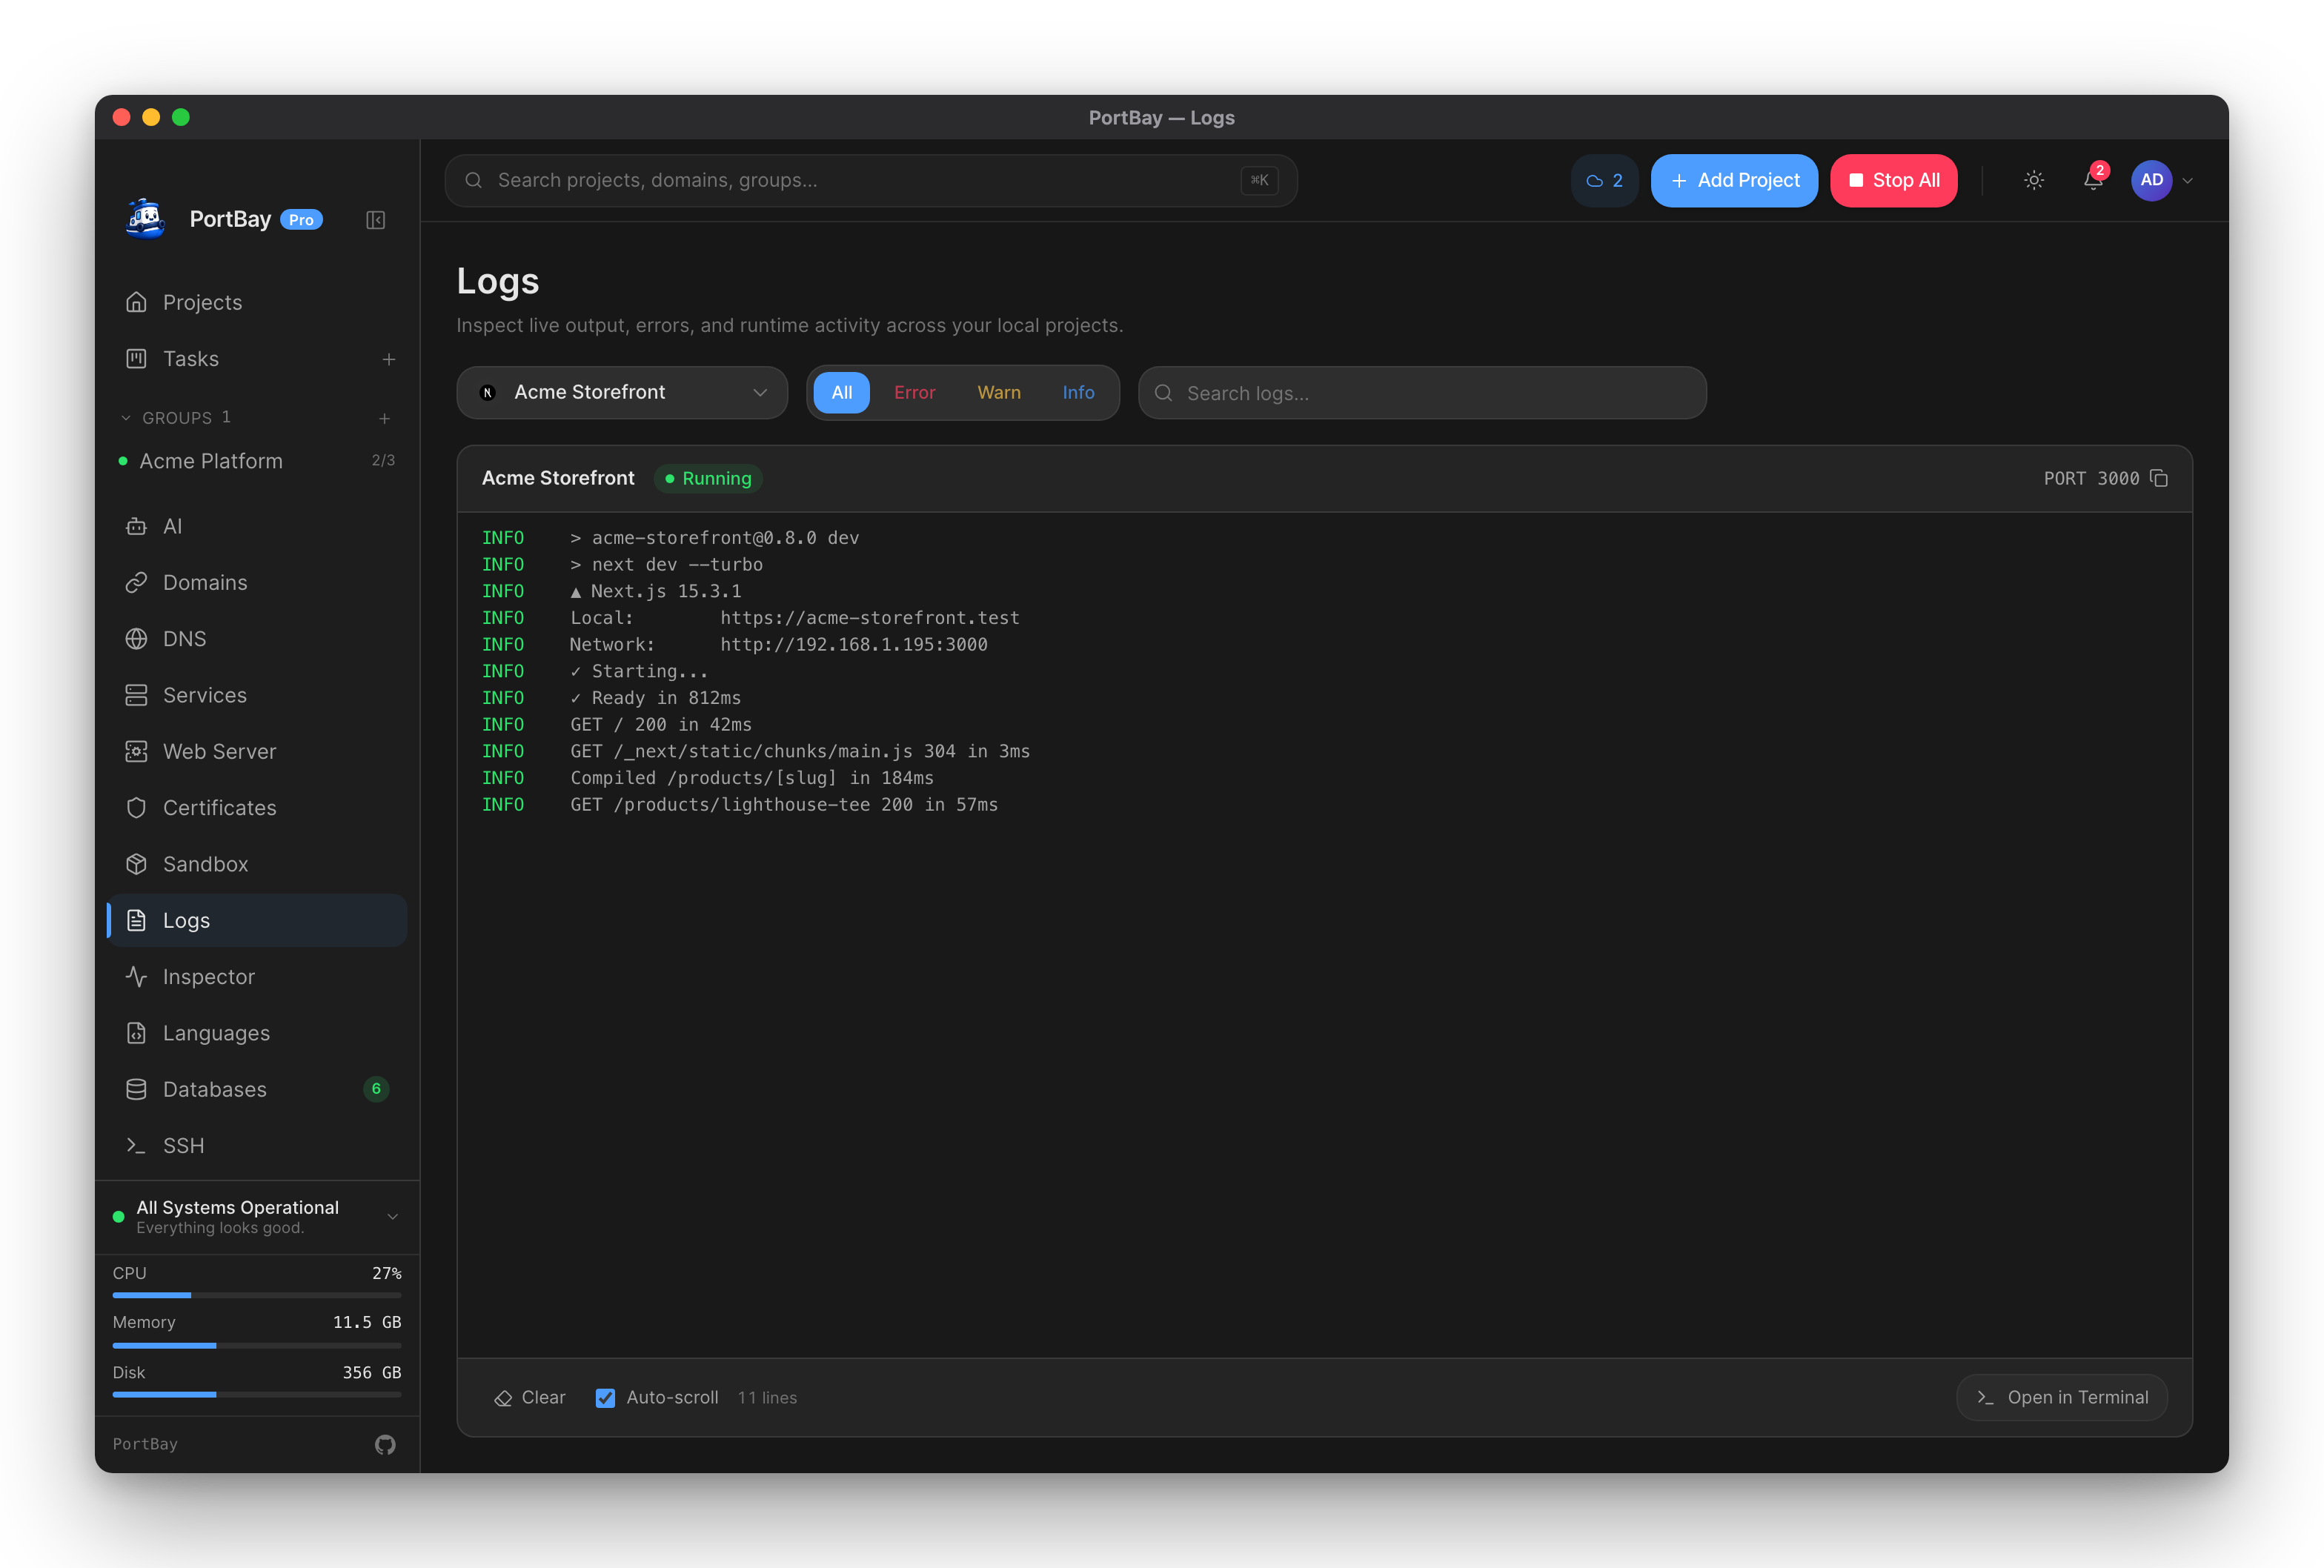Viewport: 2324px width, 1568px height.
Task: Click the ⌘K shortcut badge
Action: coord(1259,180)
